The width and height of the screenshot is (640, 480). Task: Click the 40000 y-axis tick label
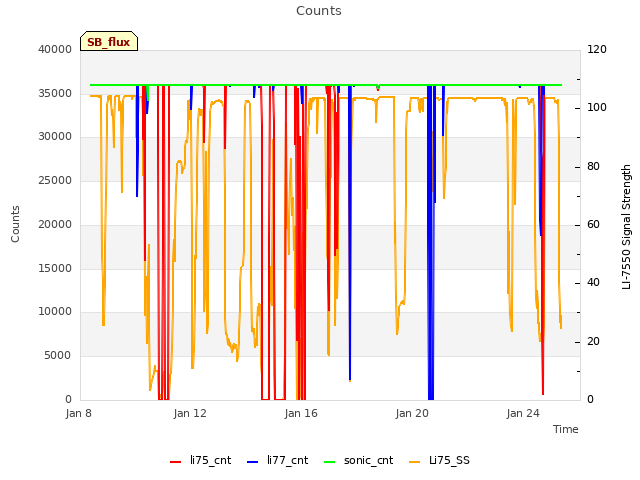[55, 49]
